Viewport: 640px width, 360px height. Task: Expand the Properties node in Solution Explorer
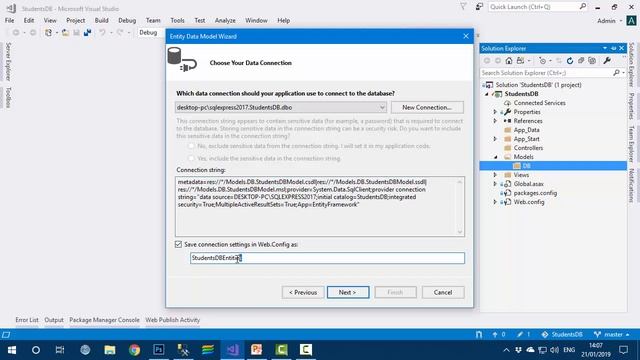[495, 112]
